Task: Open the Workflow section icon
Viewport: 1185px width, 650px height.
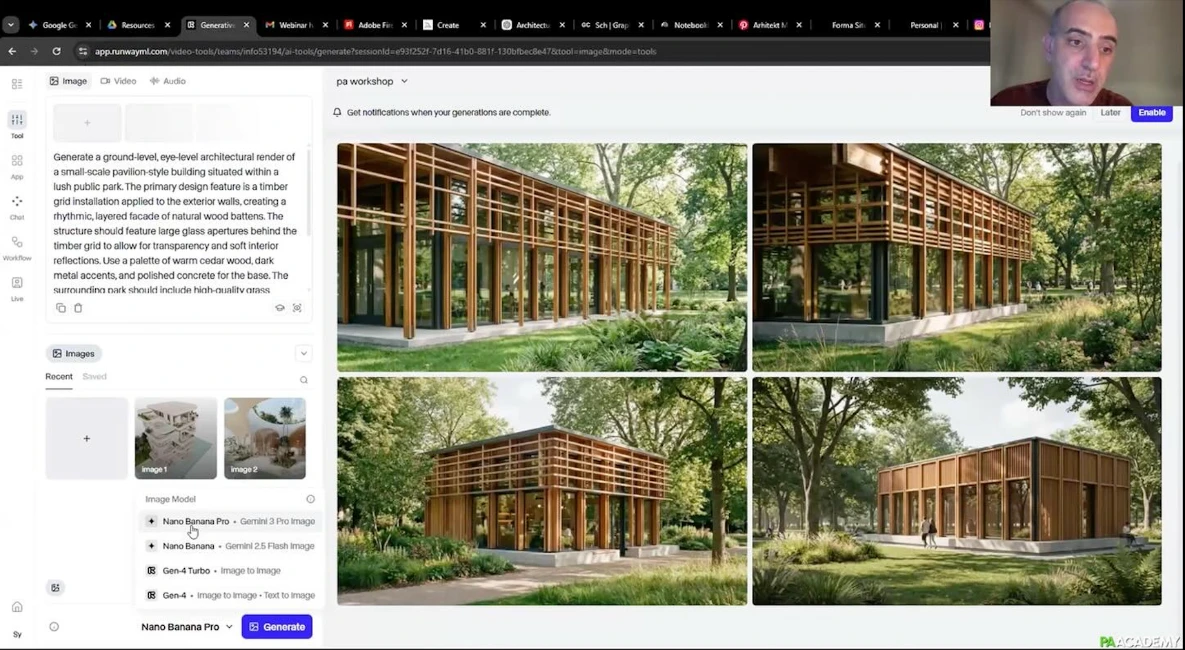Action: pos(17,247)
